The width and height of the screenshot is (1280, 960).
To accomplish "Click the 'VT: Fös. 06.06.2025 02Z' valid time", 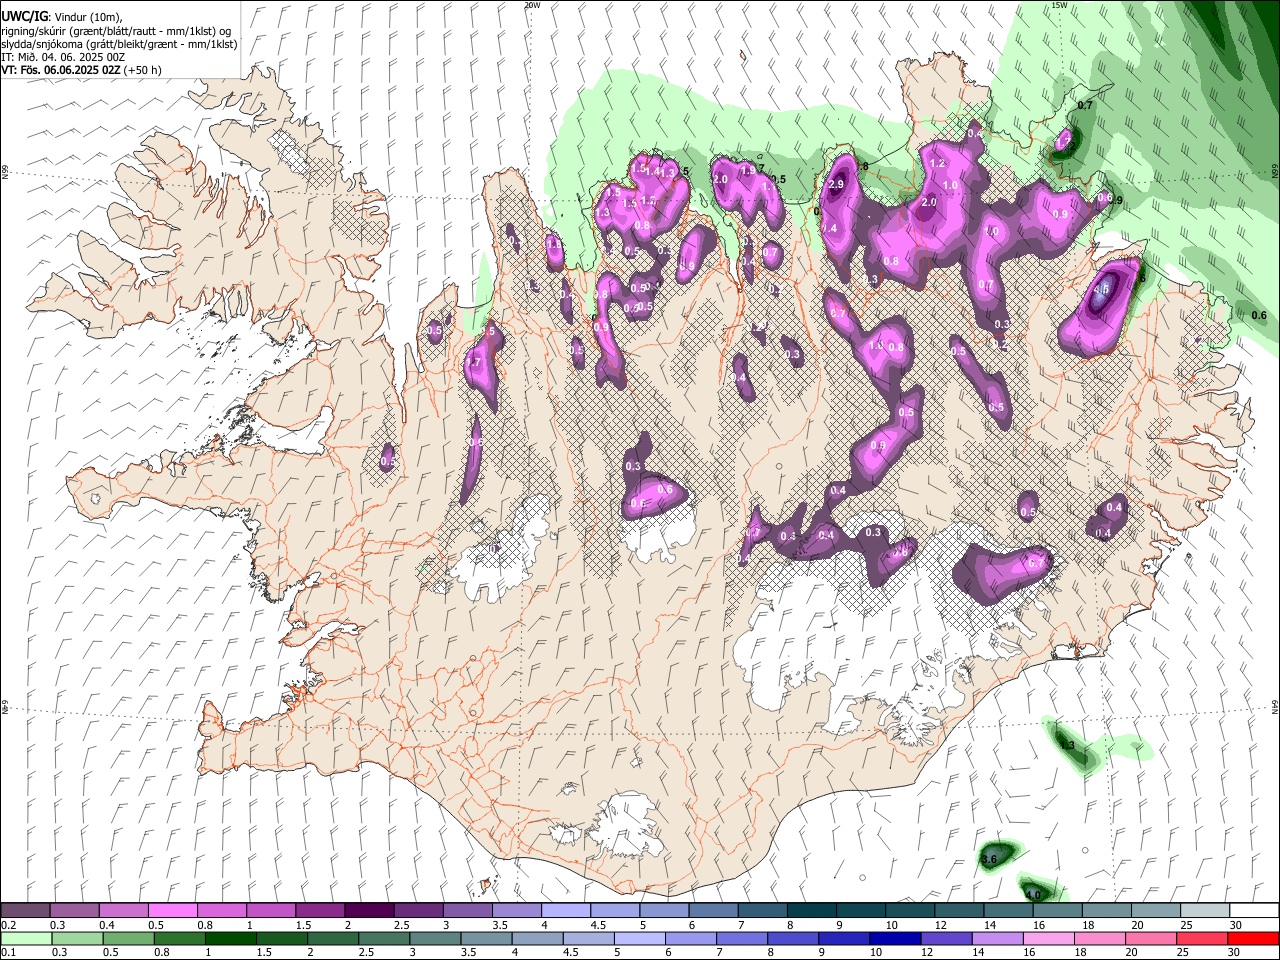I will (60, 70).
